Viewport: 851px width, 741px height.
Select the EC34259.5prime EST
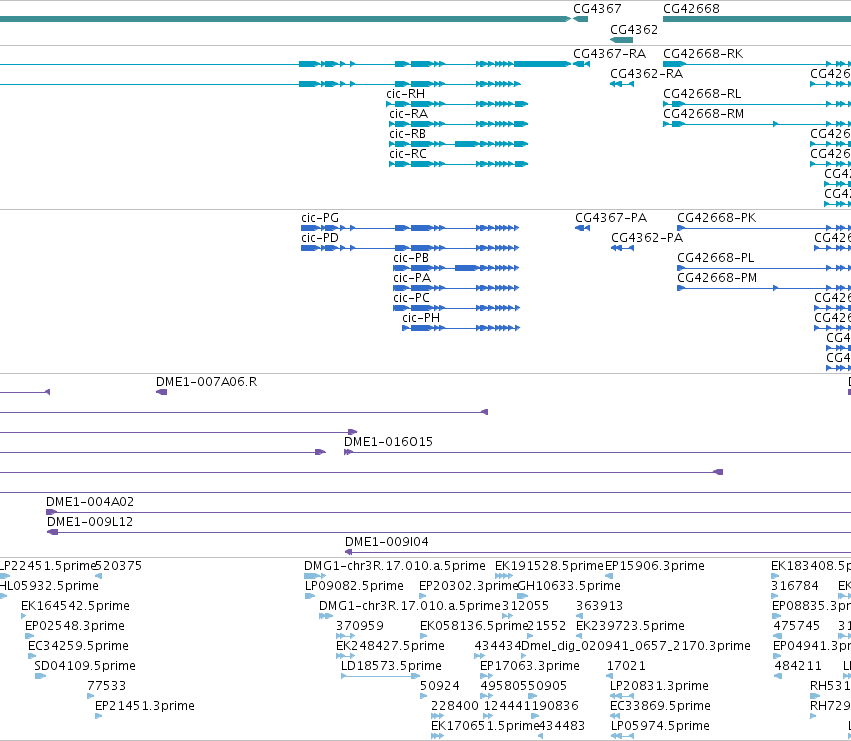coord(31,656)
